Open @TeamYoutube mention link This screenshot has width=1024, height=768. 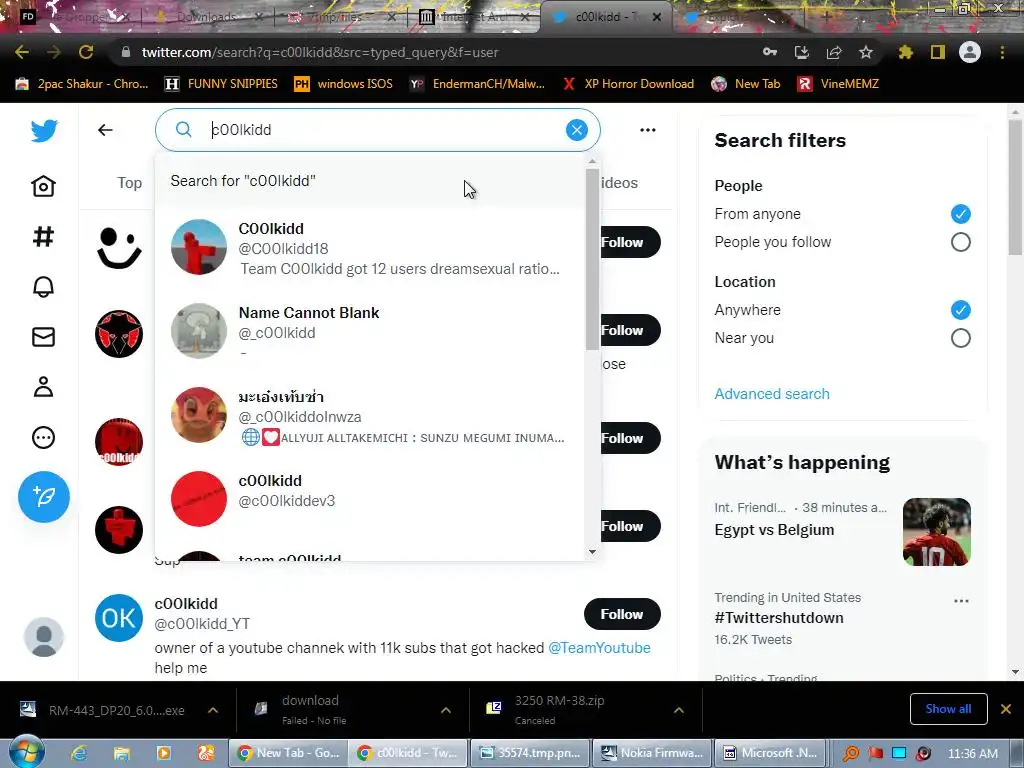(599, 648)
